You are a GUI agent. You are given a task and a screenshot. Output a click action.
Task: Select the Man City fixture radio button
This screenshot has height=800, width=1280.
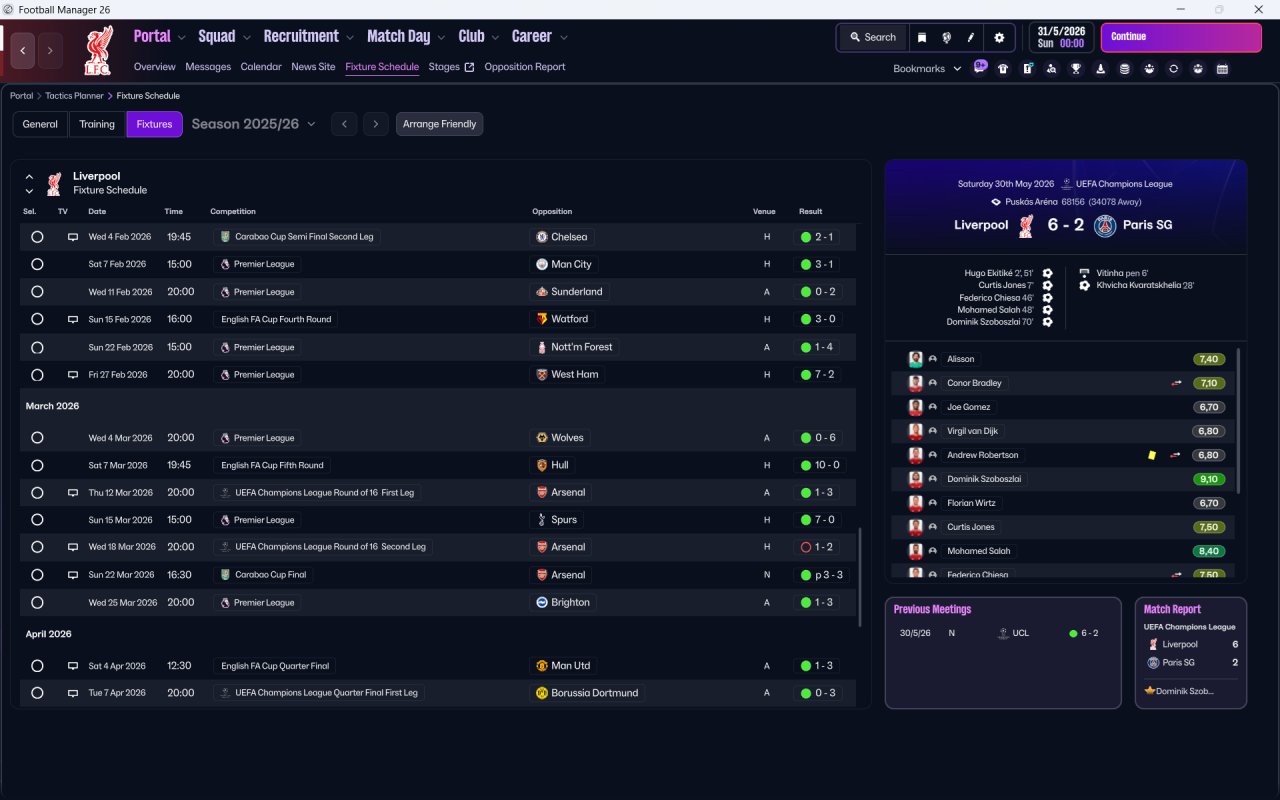point(37,265)
